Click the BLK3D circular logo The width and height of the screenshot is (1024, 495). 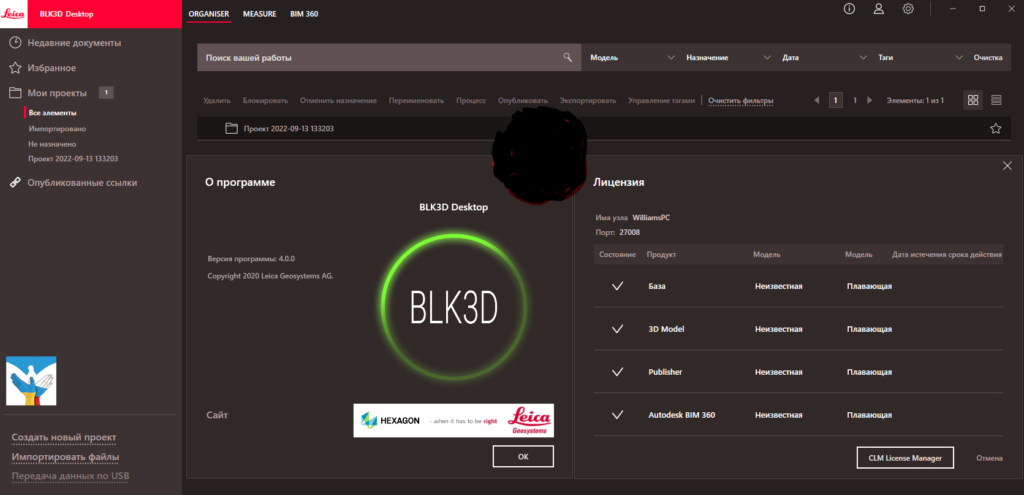pyautogui.click(x=453, y=308)
